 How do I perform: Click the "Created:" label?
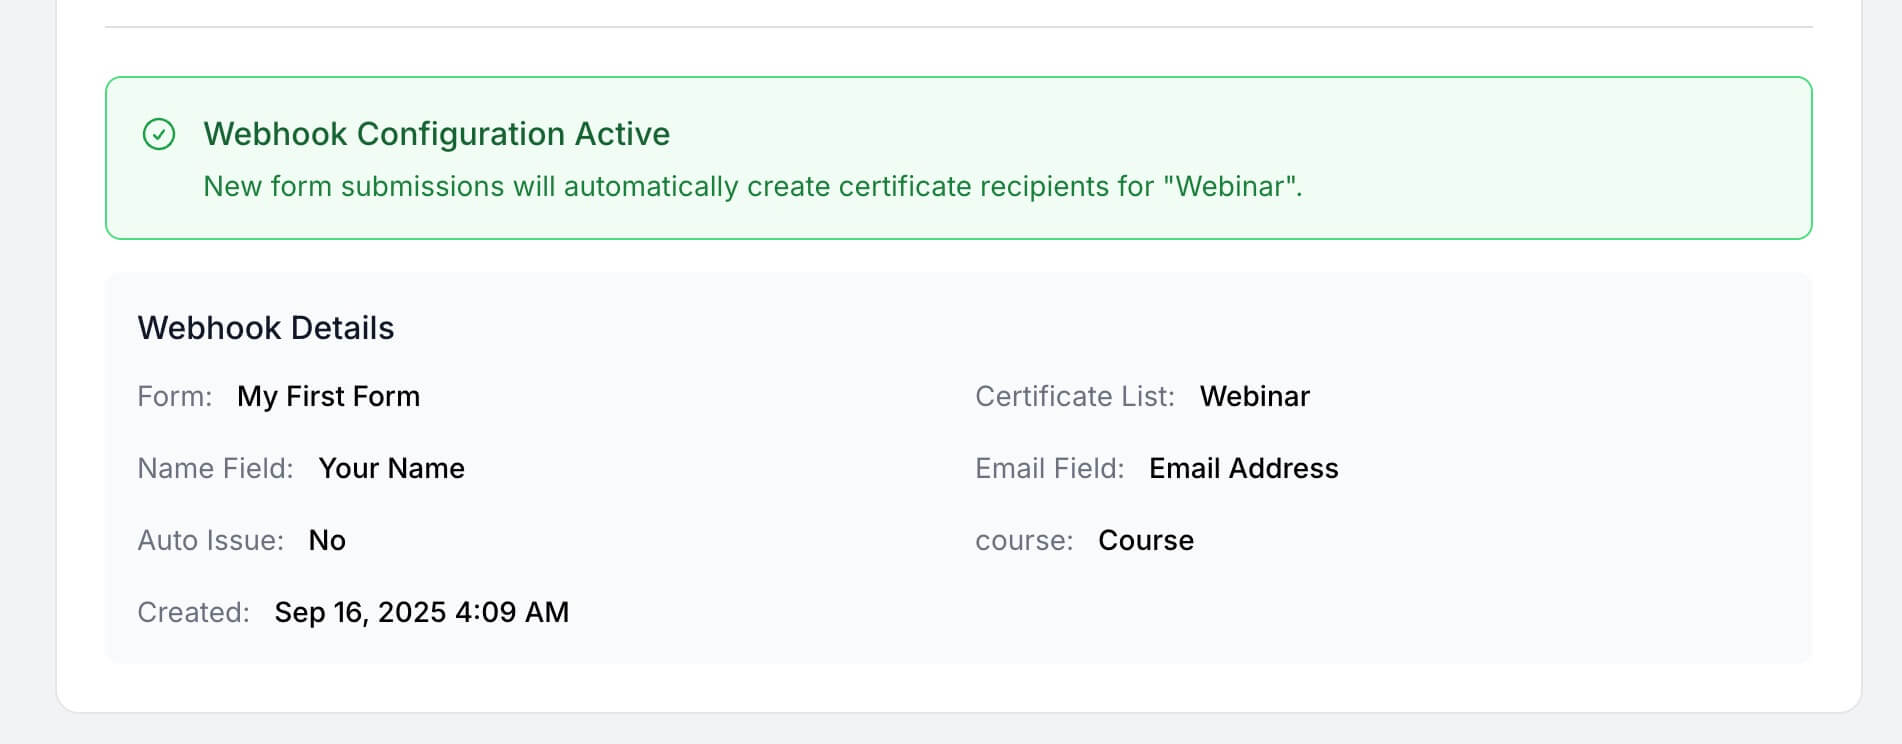click(x=193, y=613)
